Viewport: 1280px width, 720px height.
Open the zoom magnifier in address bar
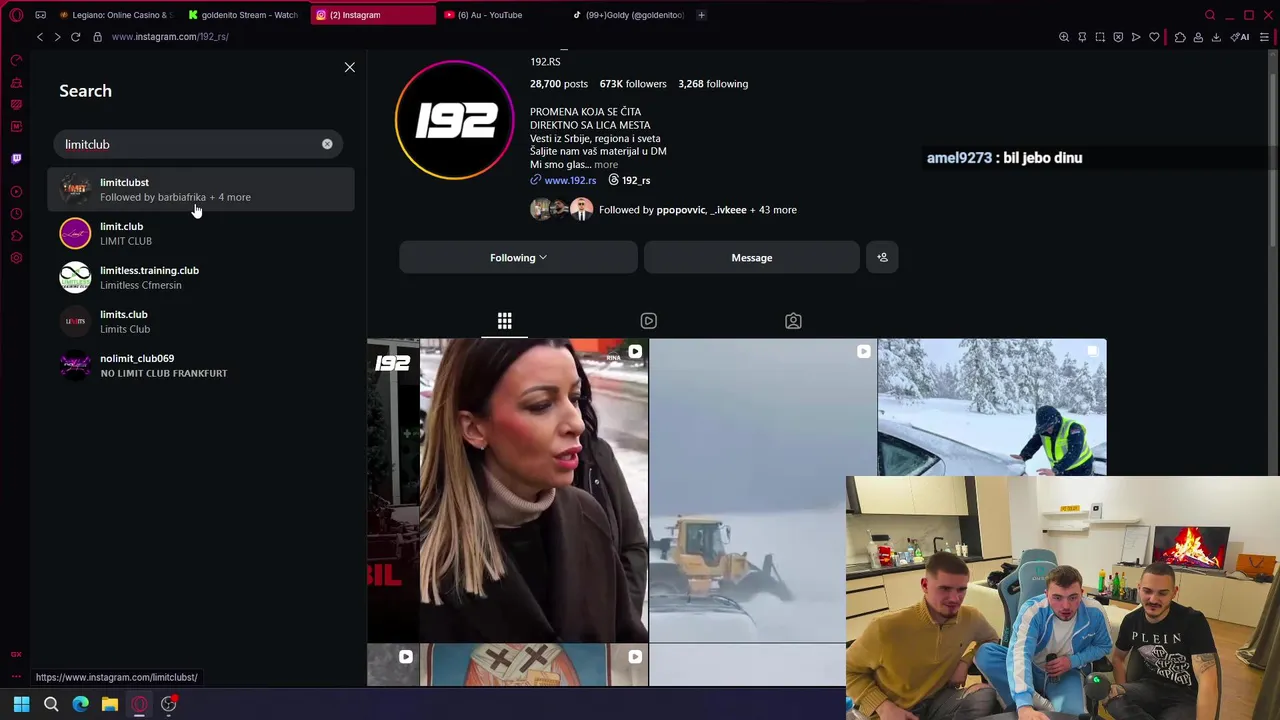[x=1064, y=37]
